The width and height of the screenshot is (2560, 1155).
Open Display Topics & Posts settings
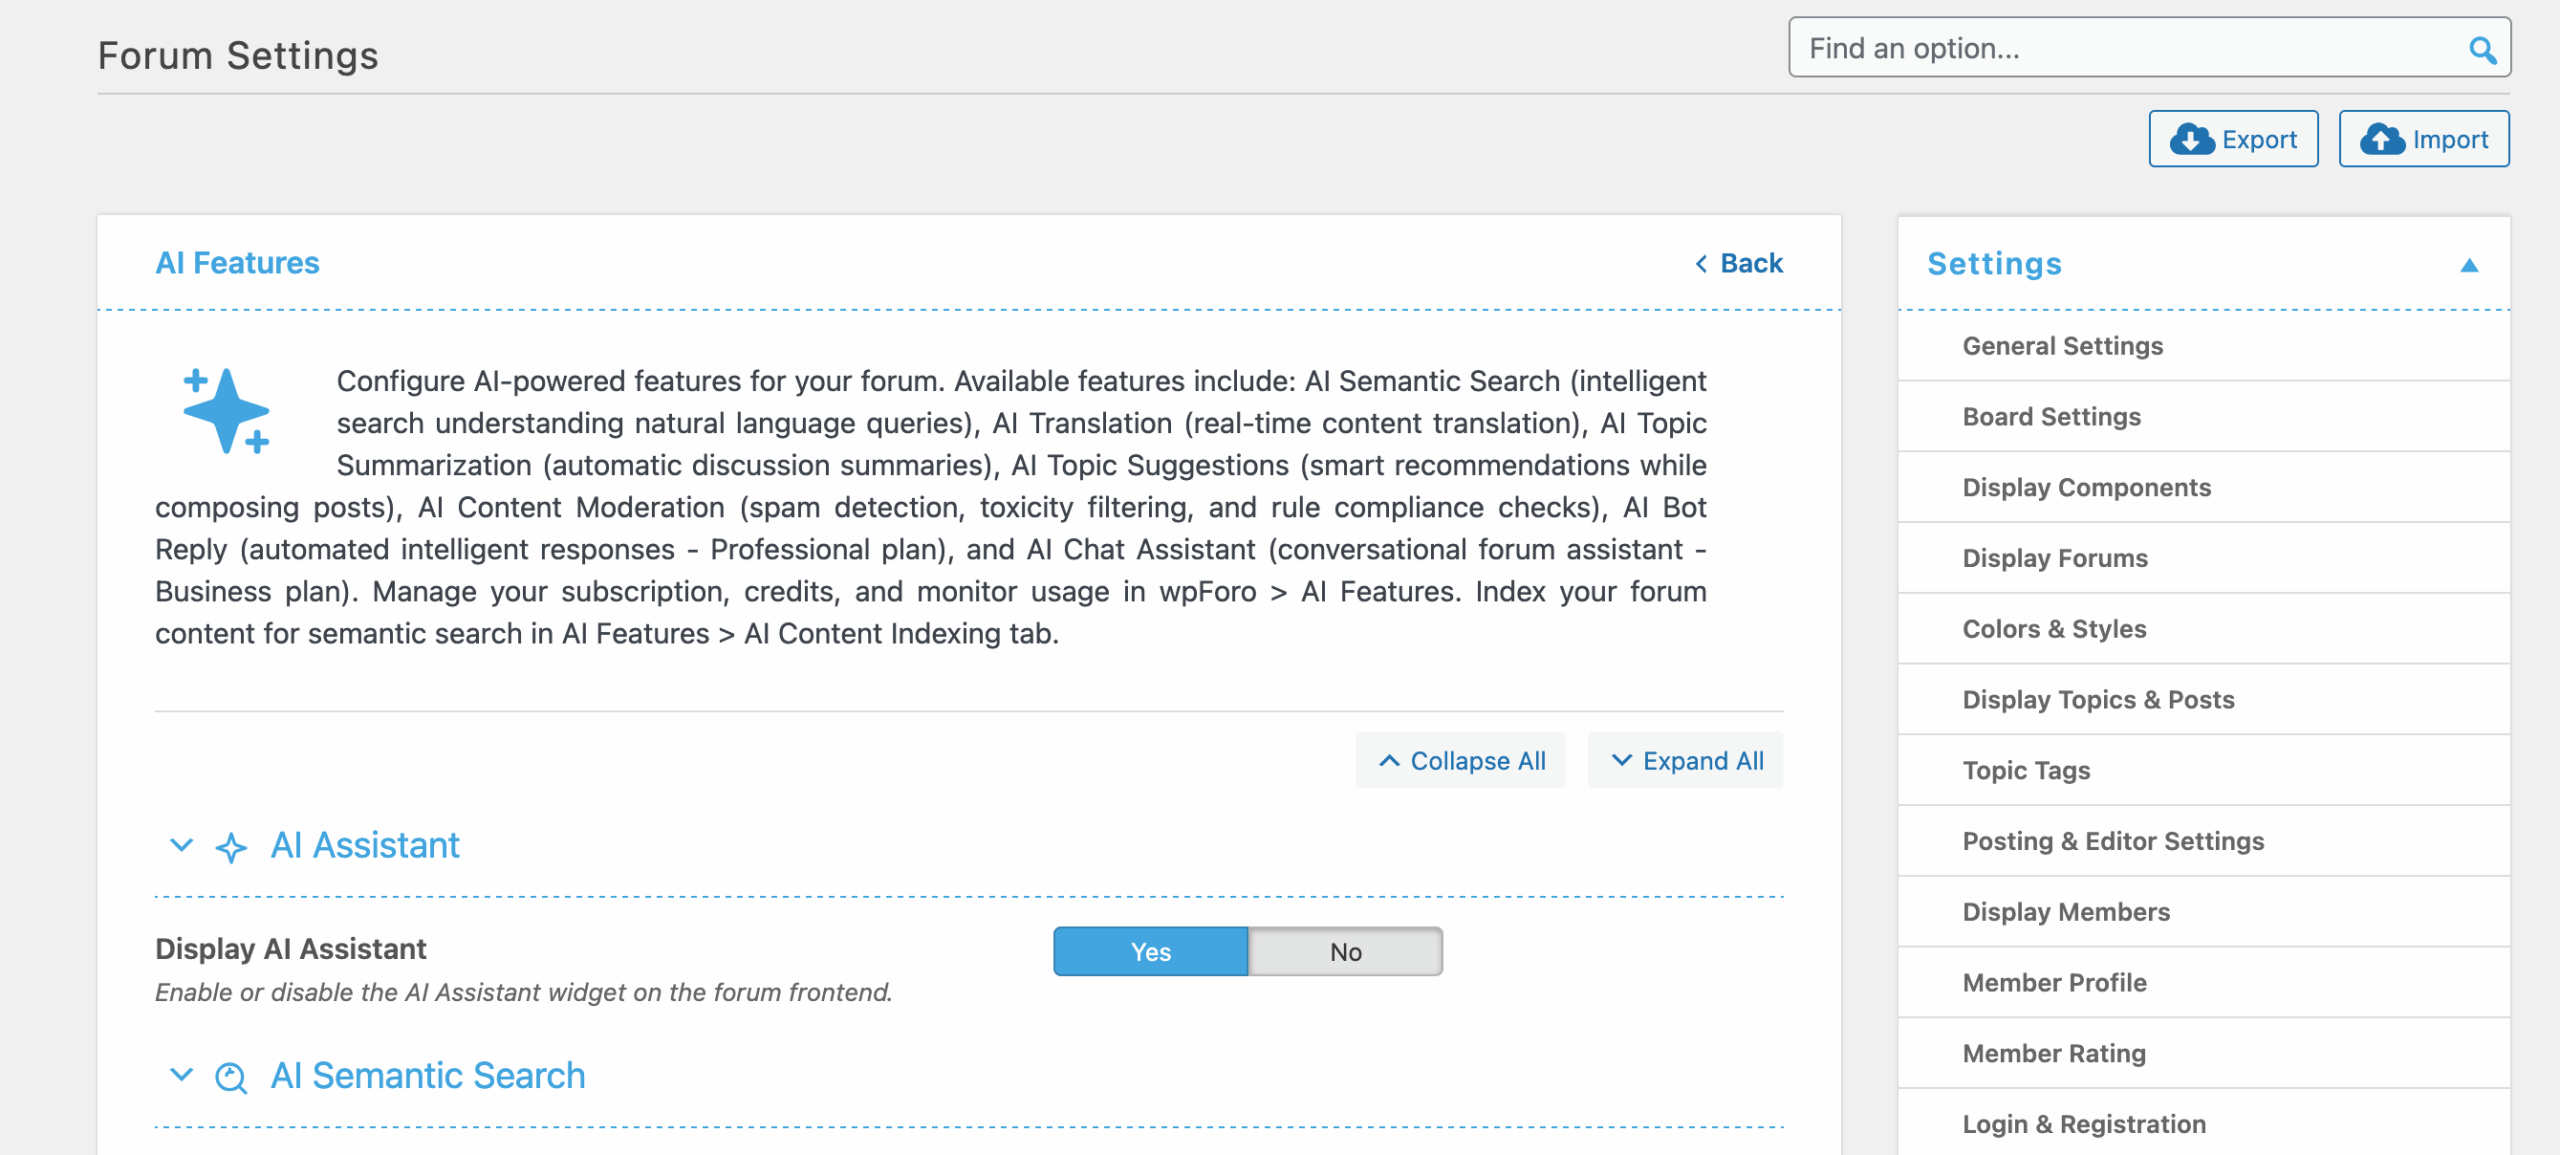click(x=2097, y=700)
